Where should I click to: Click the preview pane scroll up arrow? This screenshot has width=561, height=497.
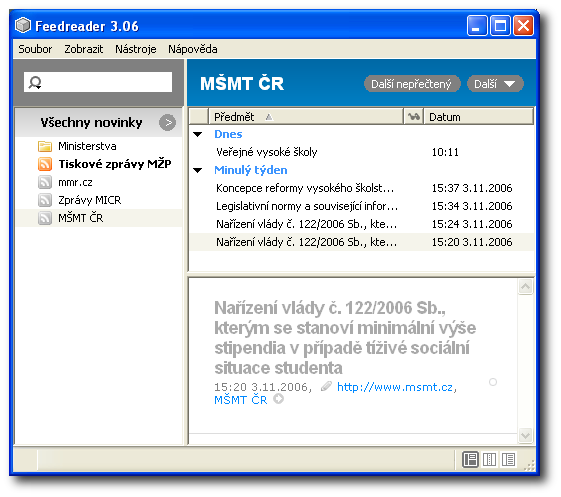click(x=526, y=287)
